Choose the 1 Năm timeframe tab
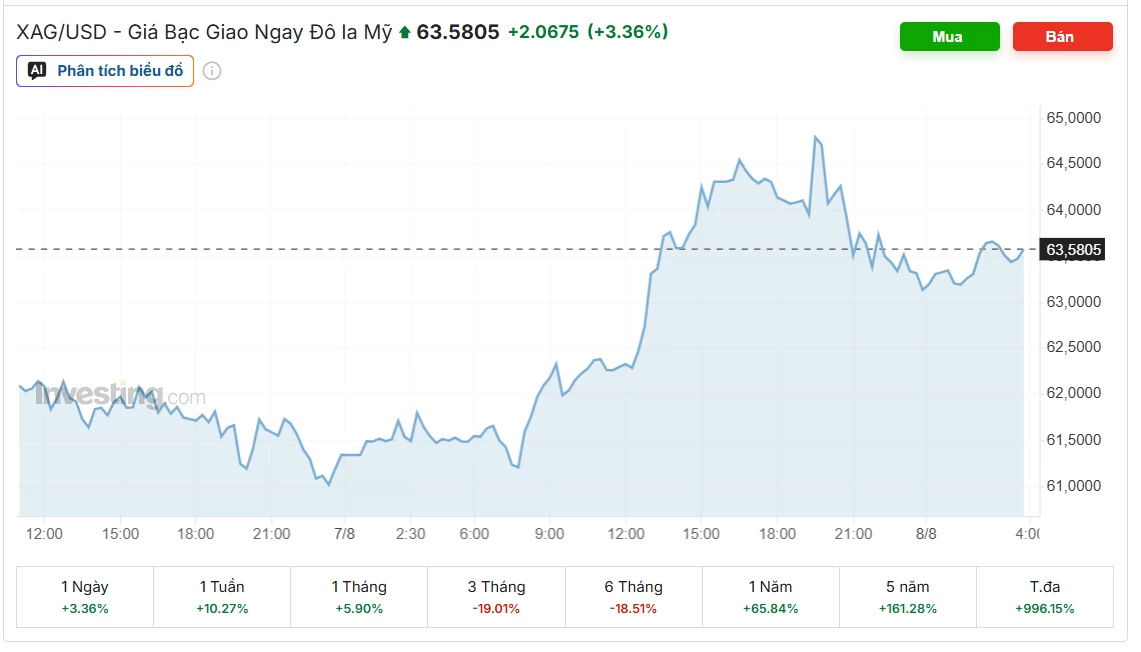Viewport: 1141px width, 652px height. 771,597
